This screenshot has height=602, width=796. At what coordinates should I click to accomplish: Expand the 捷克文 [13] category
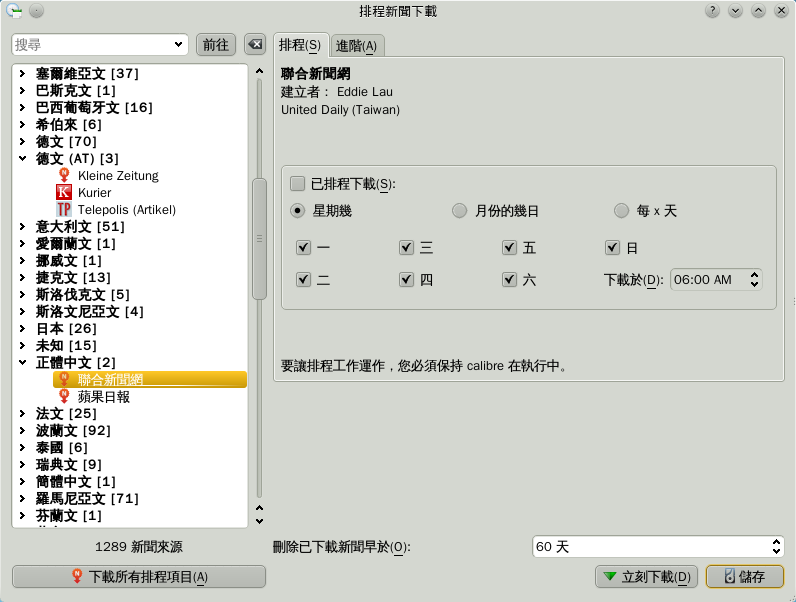22,277
